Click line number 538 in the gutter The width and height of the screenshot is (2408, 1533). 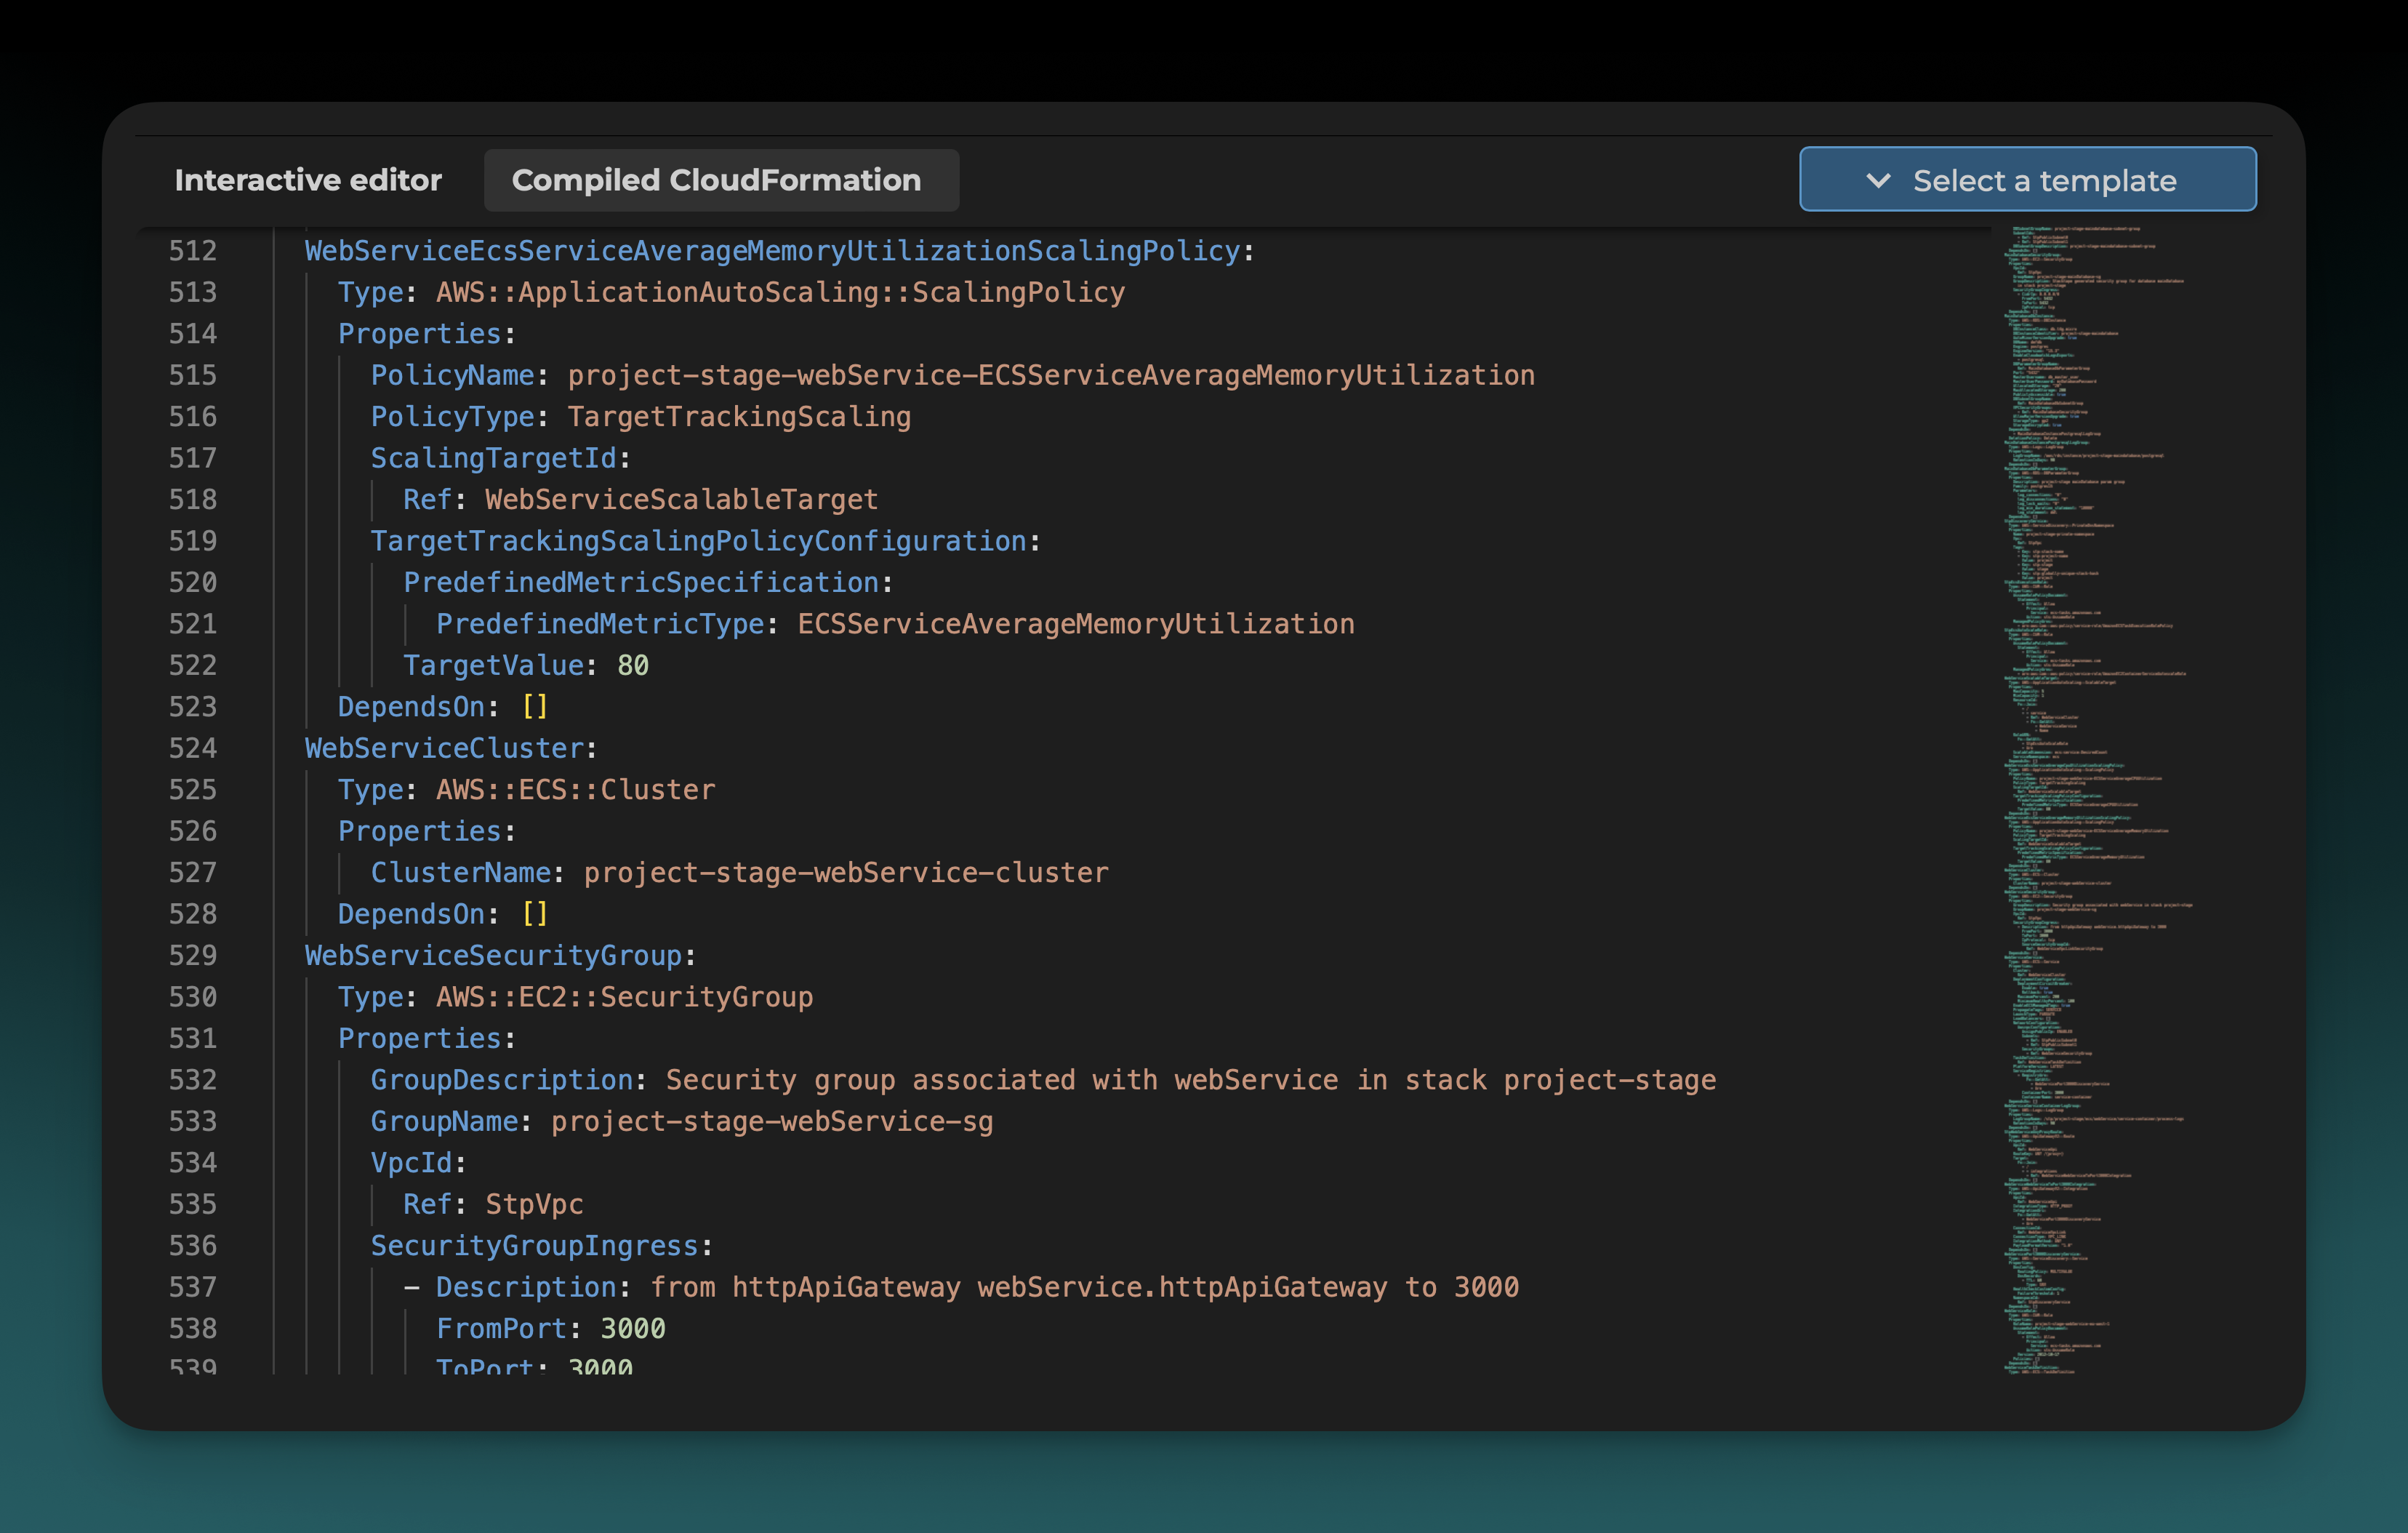pos(193,1330)
